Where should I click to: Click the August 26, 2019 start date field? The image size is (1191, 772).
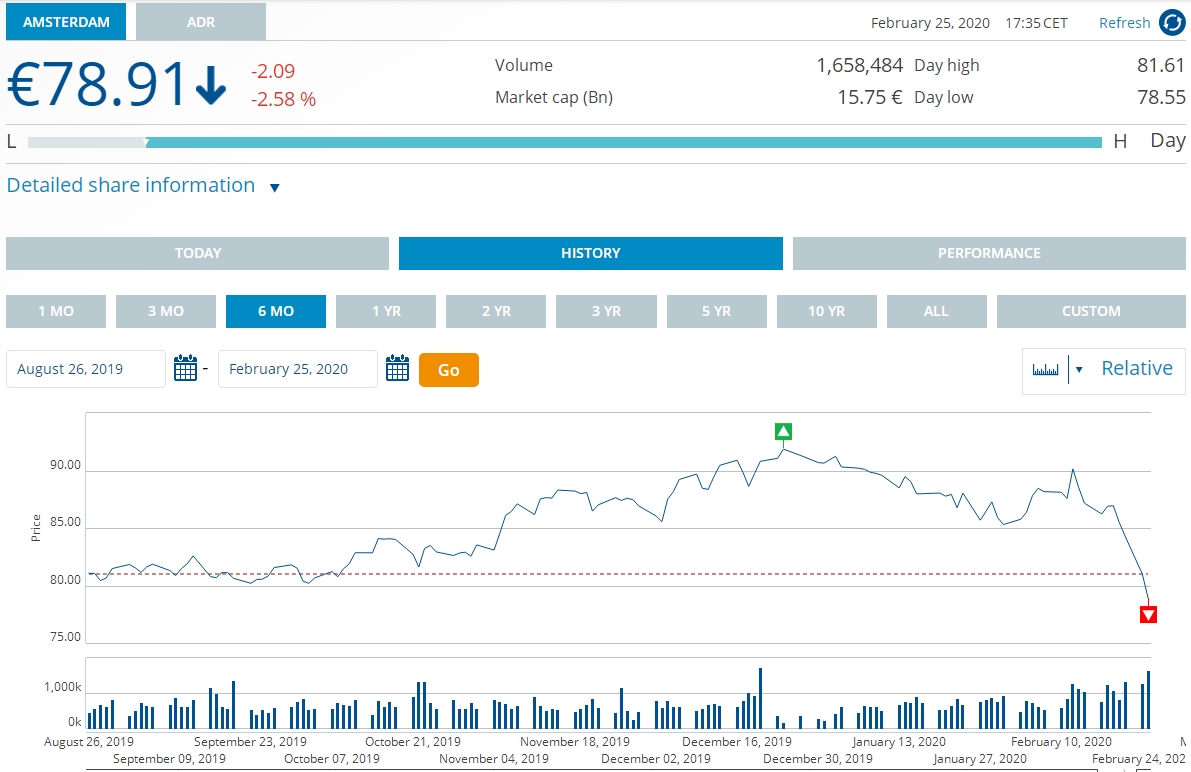(x=86, y=369)
